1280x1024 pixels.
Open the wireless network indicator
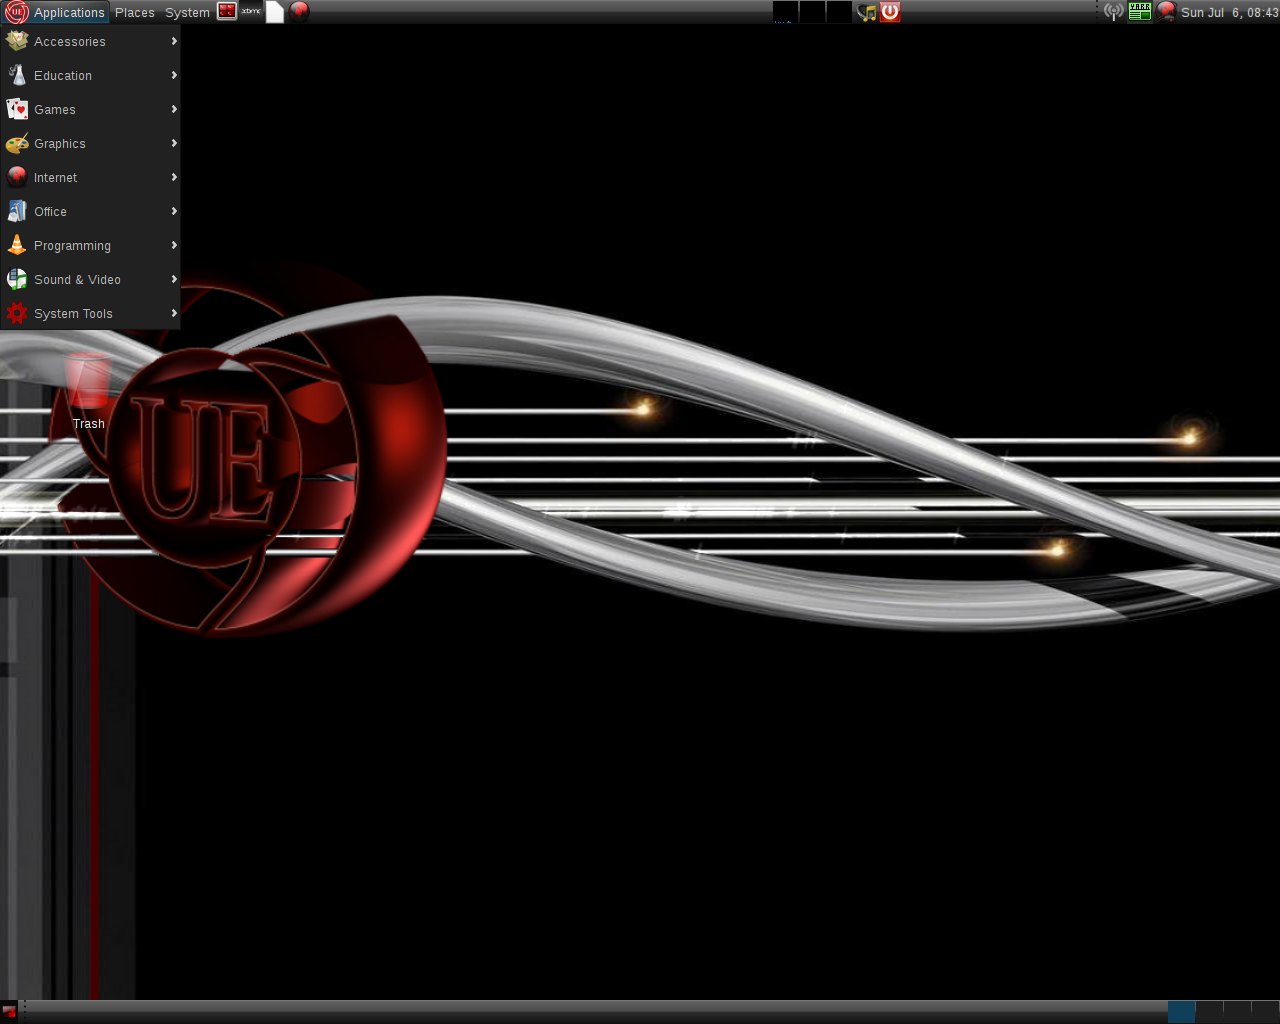(x=1113, y=12)
